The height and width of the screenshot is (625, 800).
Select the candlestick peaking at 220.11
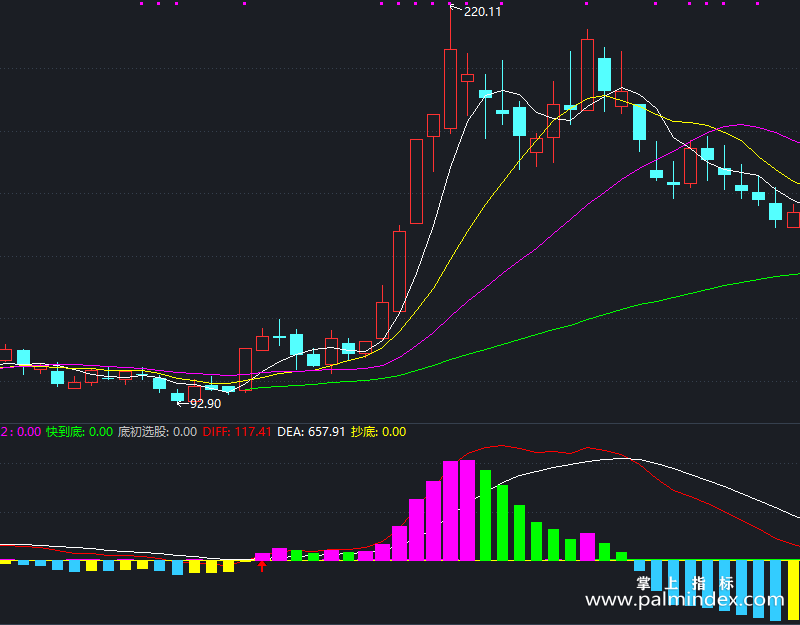(451, 89)
